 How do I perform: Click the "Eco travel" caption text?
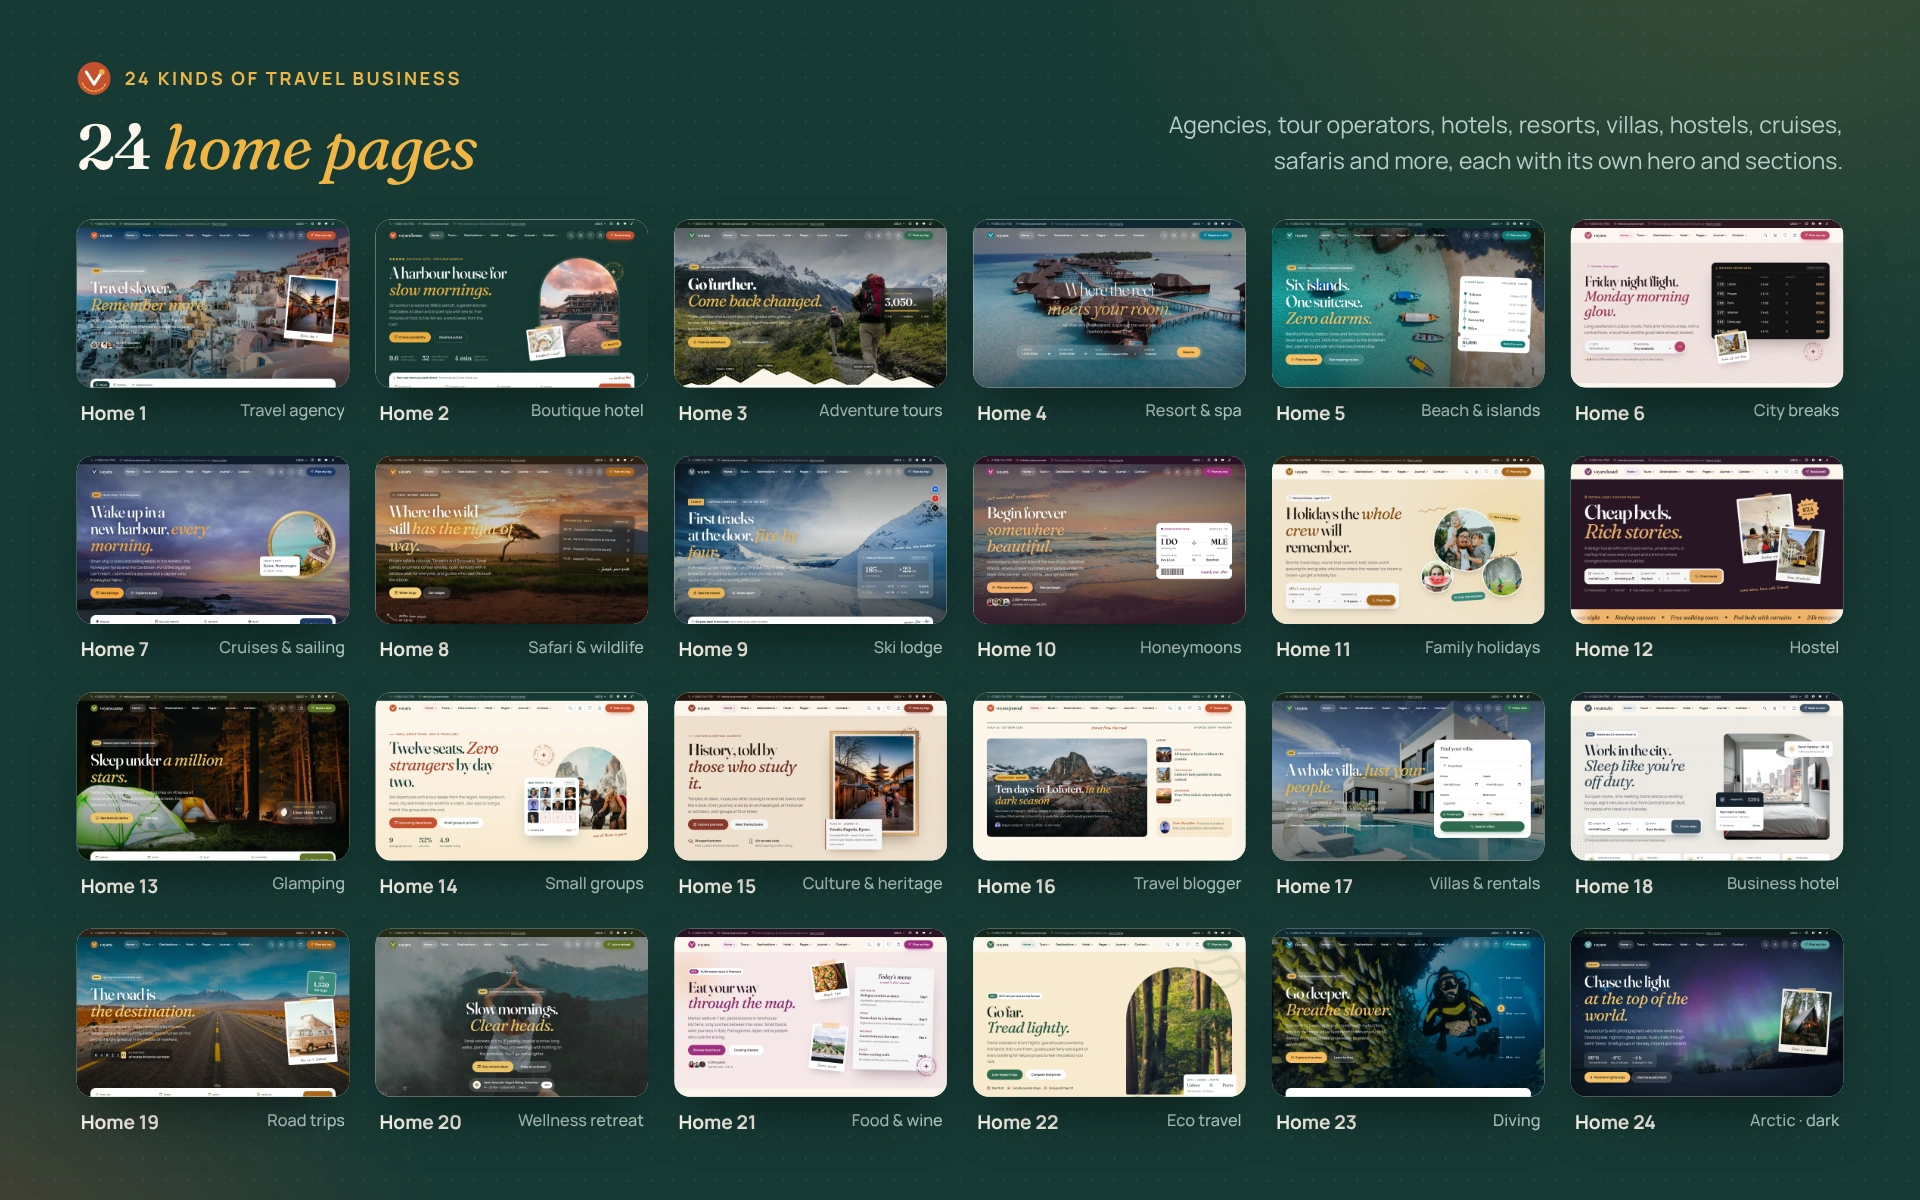(1203, 1121)
